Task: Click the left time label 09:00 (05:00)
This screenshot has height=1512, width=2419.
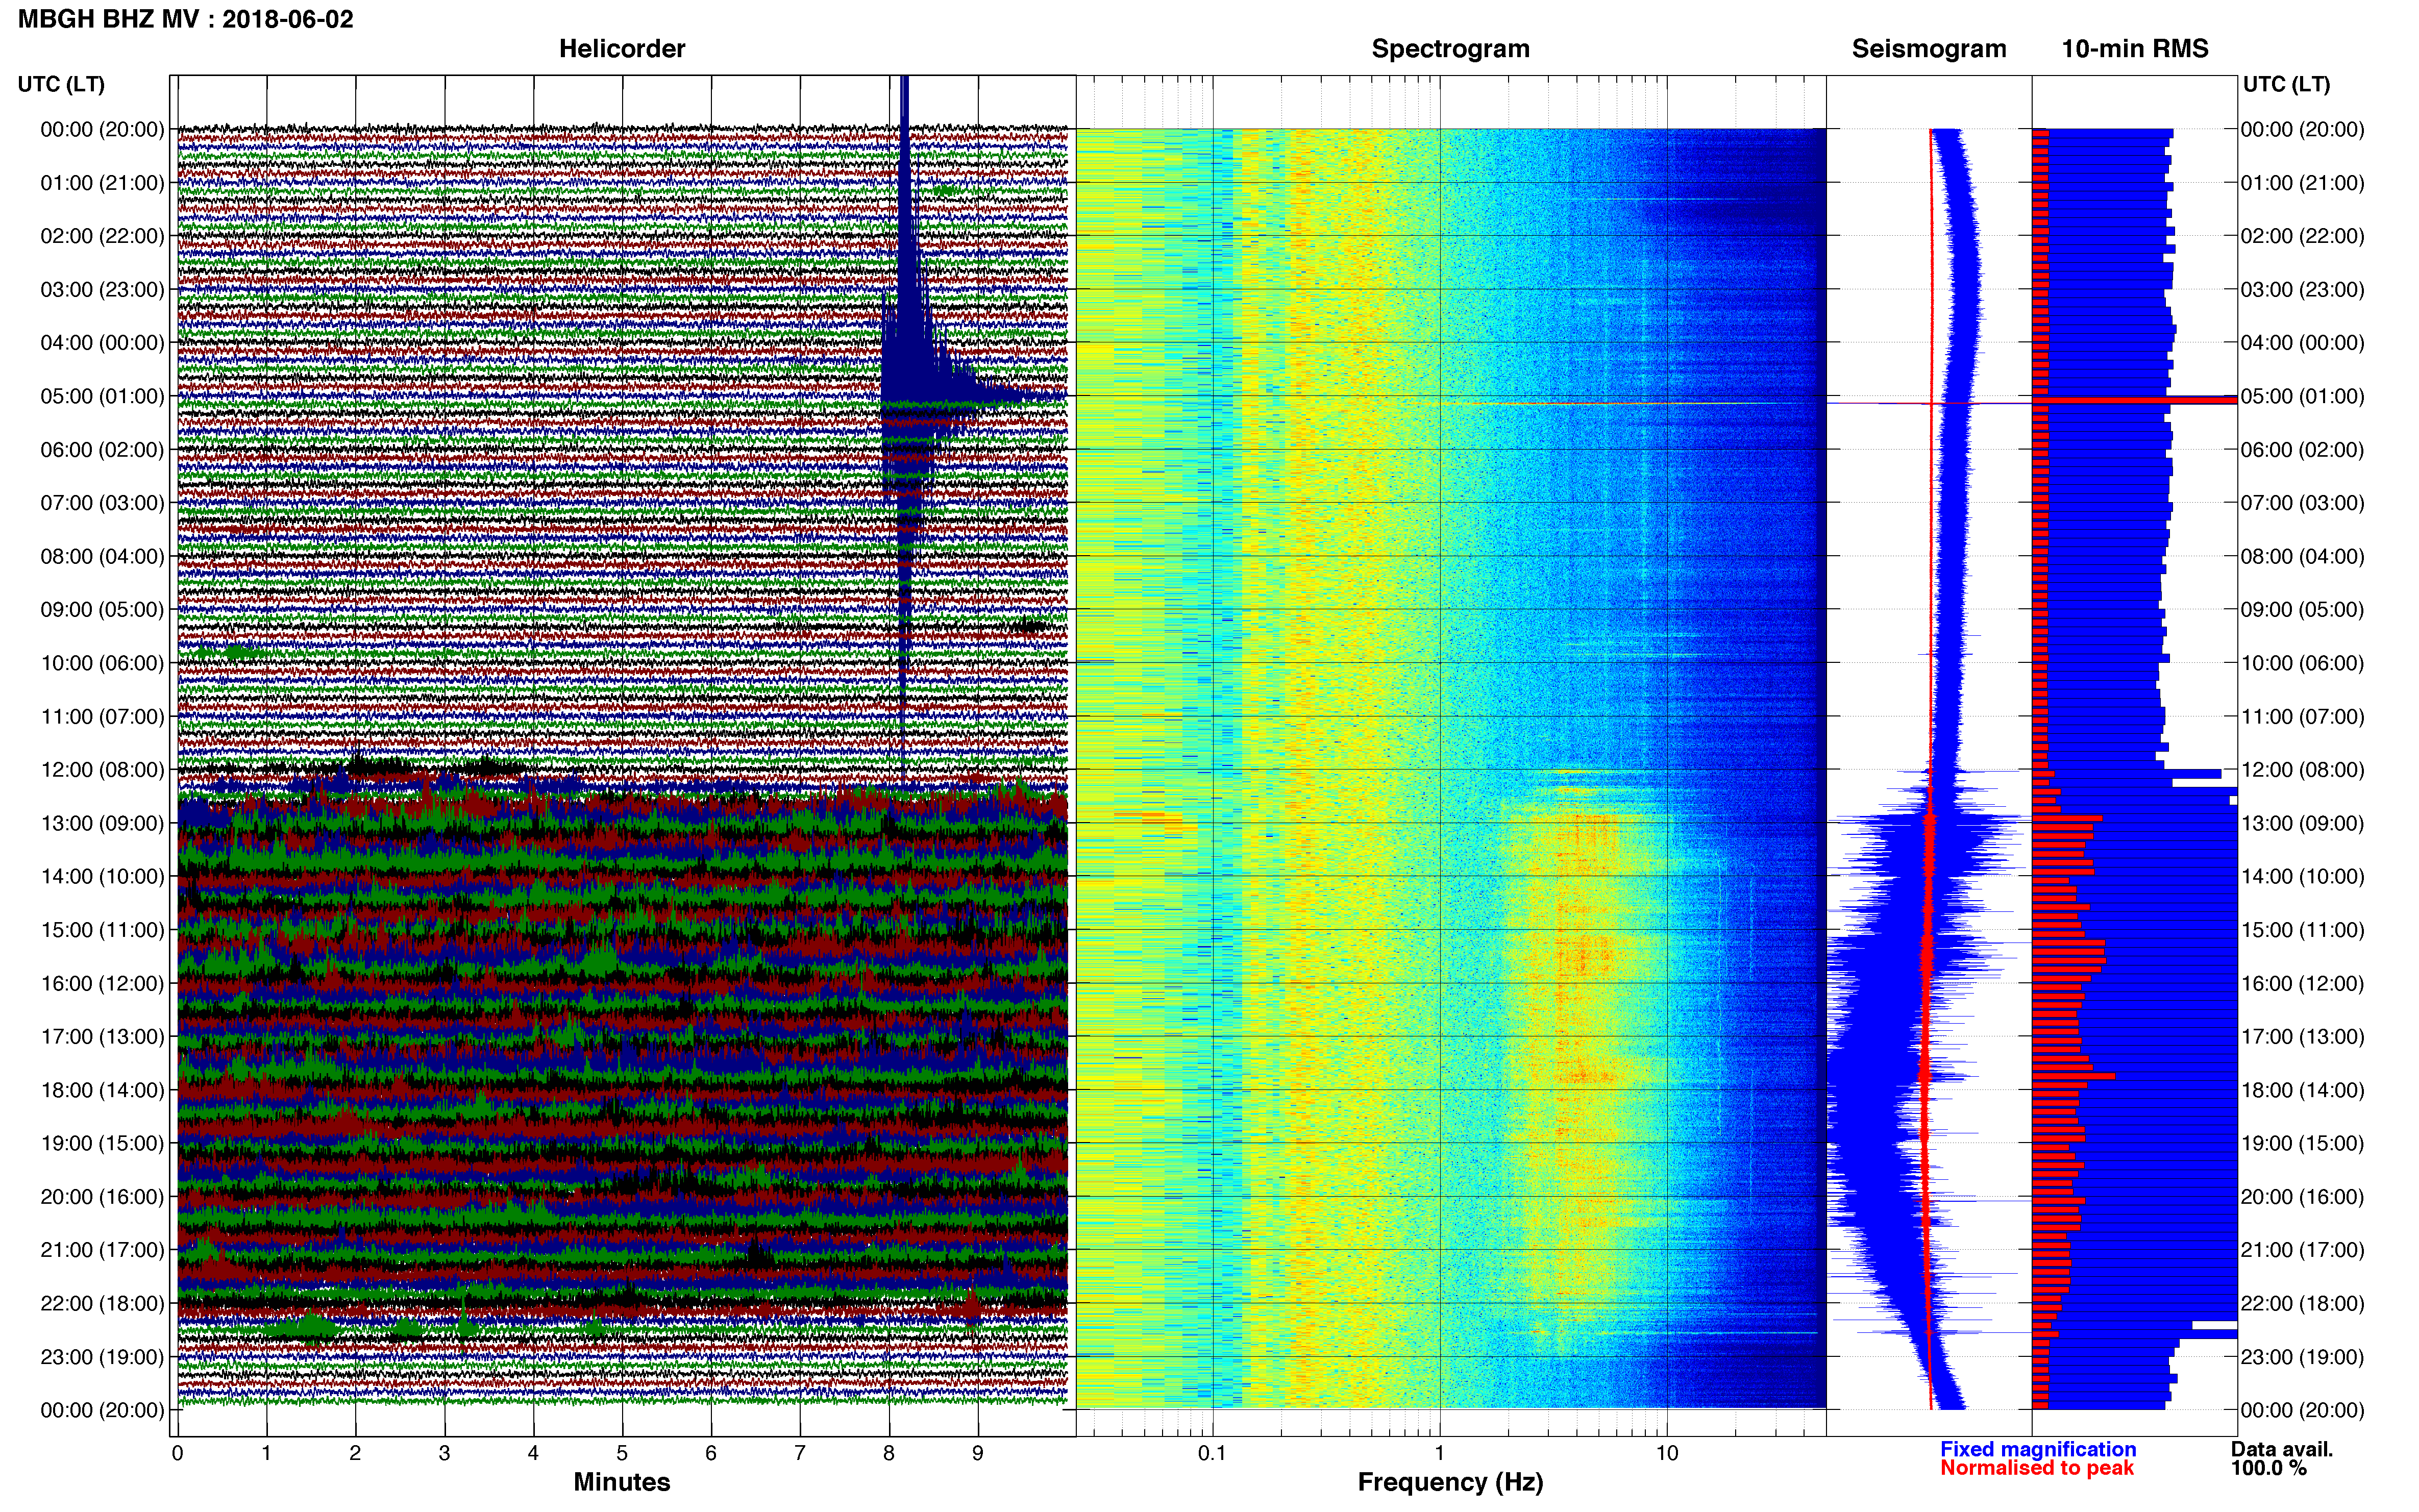Action: pos(102,610)
